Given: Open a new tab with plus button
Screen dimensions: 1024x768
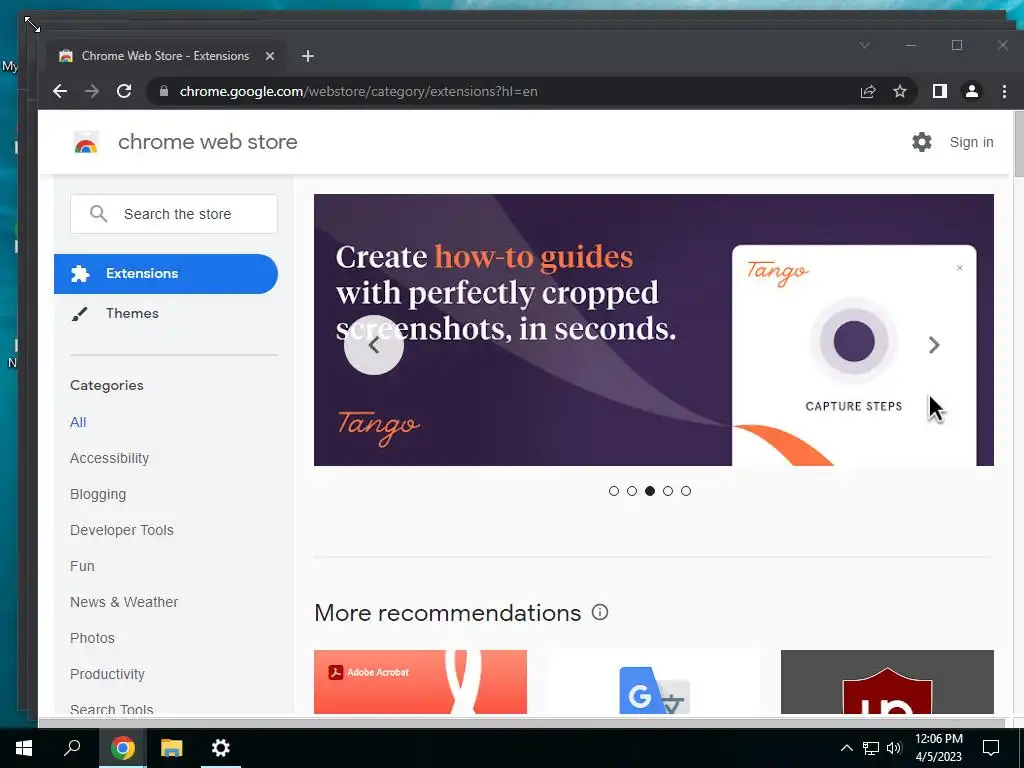Looking at the screenshot, I should (308, 56).
